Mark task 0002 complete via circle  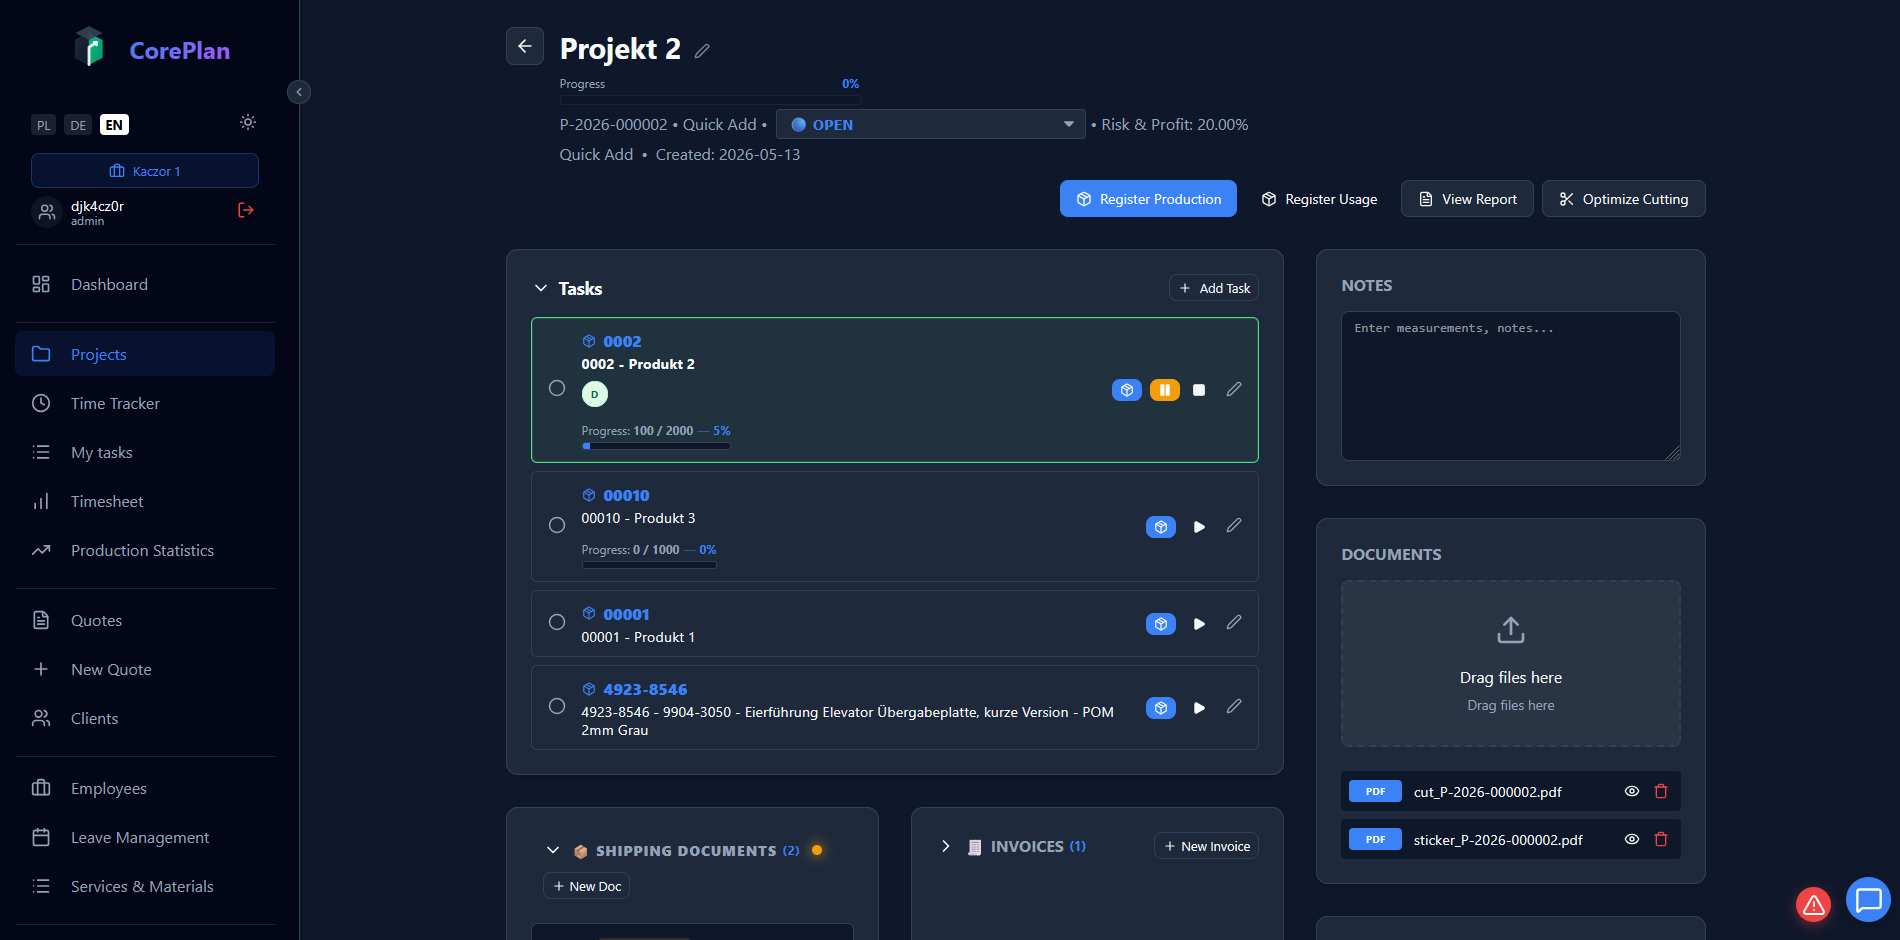click(557, 388)
